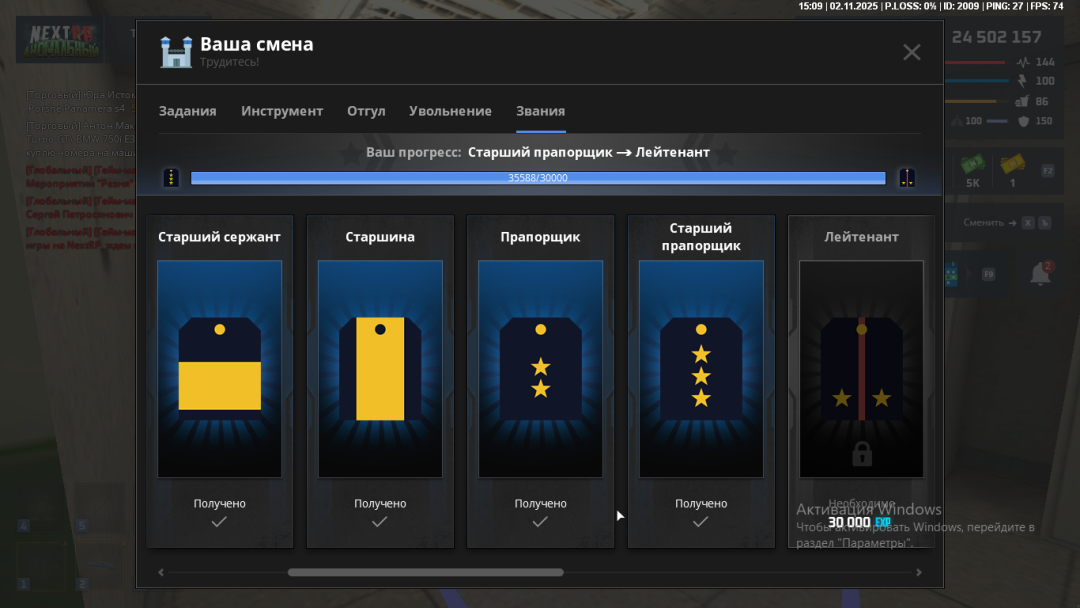Viewport: 1080px width, 608px height.
Task: Click the current rank icon left of progress bar
Action: click(171, 177)
